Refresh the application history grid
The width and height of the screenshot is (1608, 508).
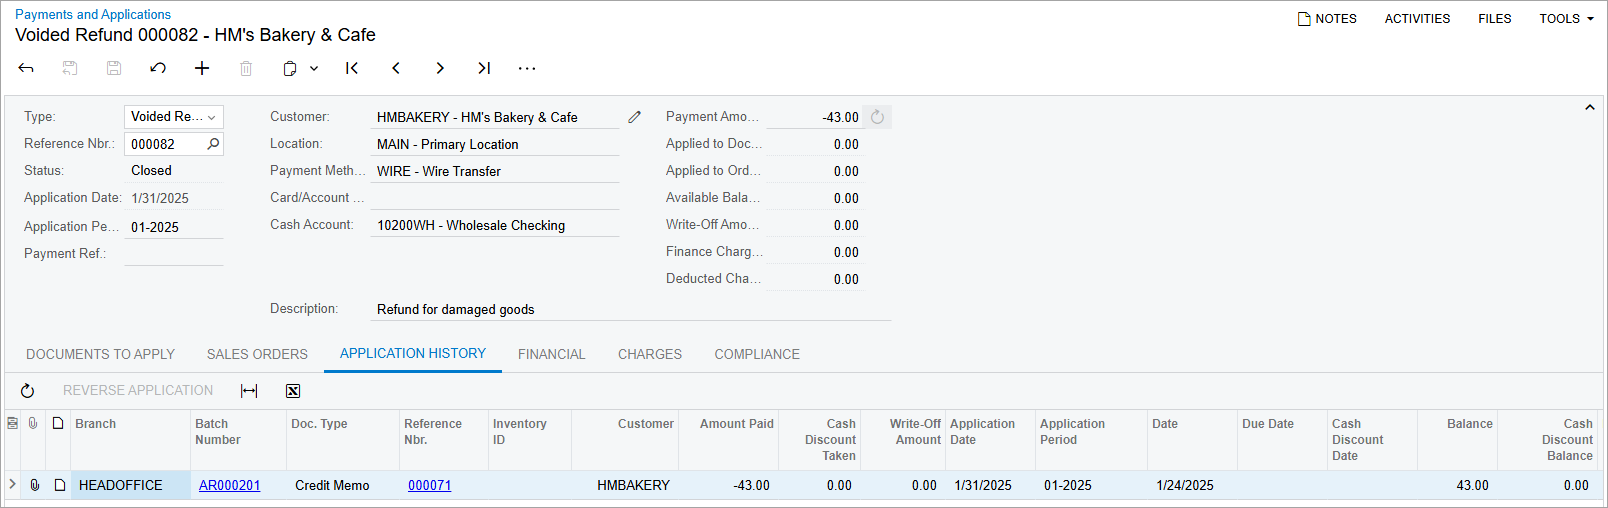click(x=28, y=391)
